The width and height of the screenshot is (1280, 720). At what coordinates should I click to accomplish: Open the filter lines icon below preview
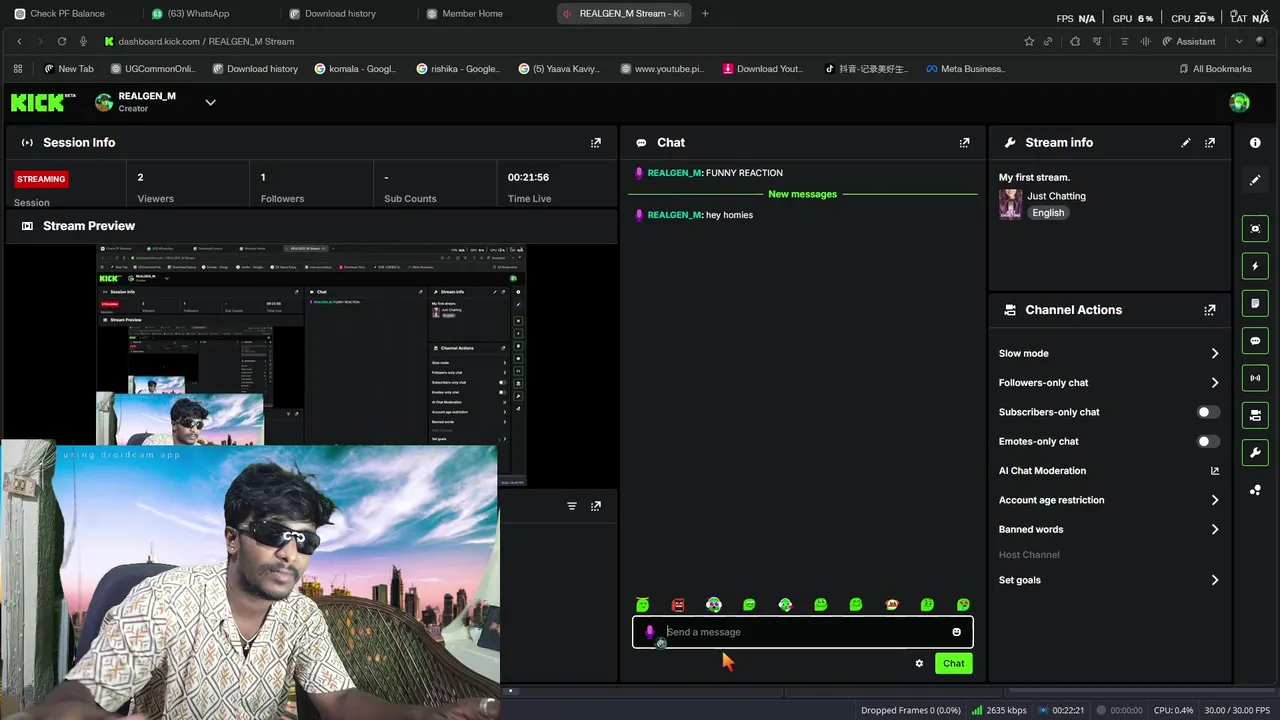pos(572,506)
